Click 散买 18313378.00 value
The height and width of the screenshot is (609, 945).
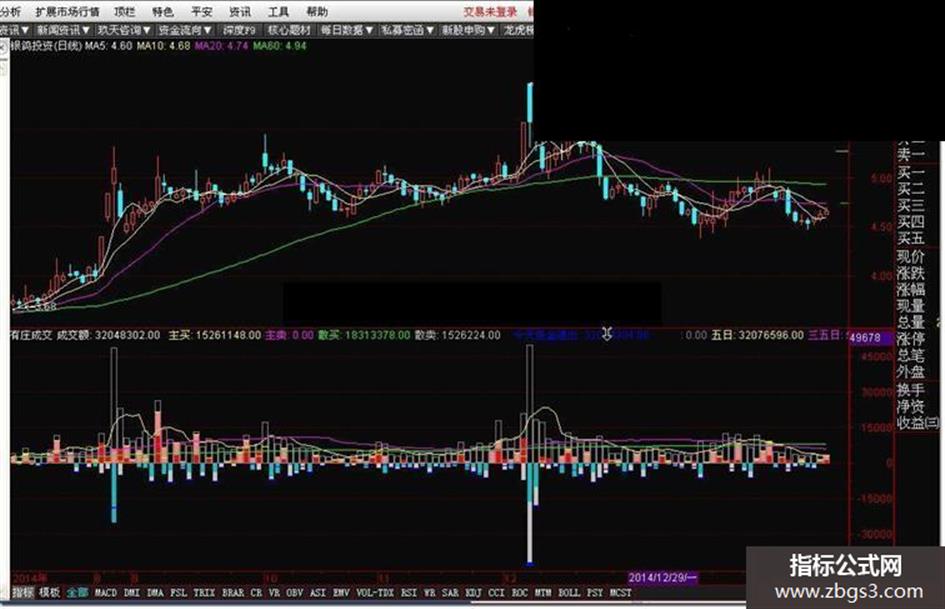364,335
